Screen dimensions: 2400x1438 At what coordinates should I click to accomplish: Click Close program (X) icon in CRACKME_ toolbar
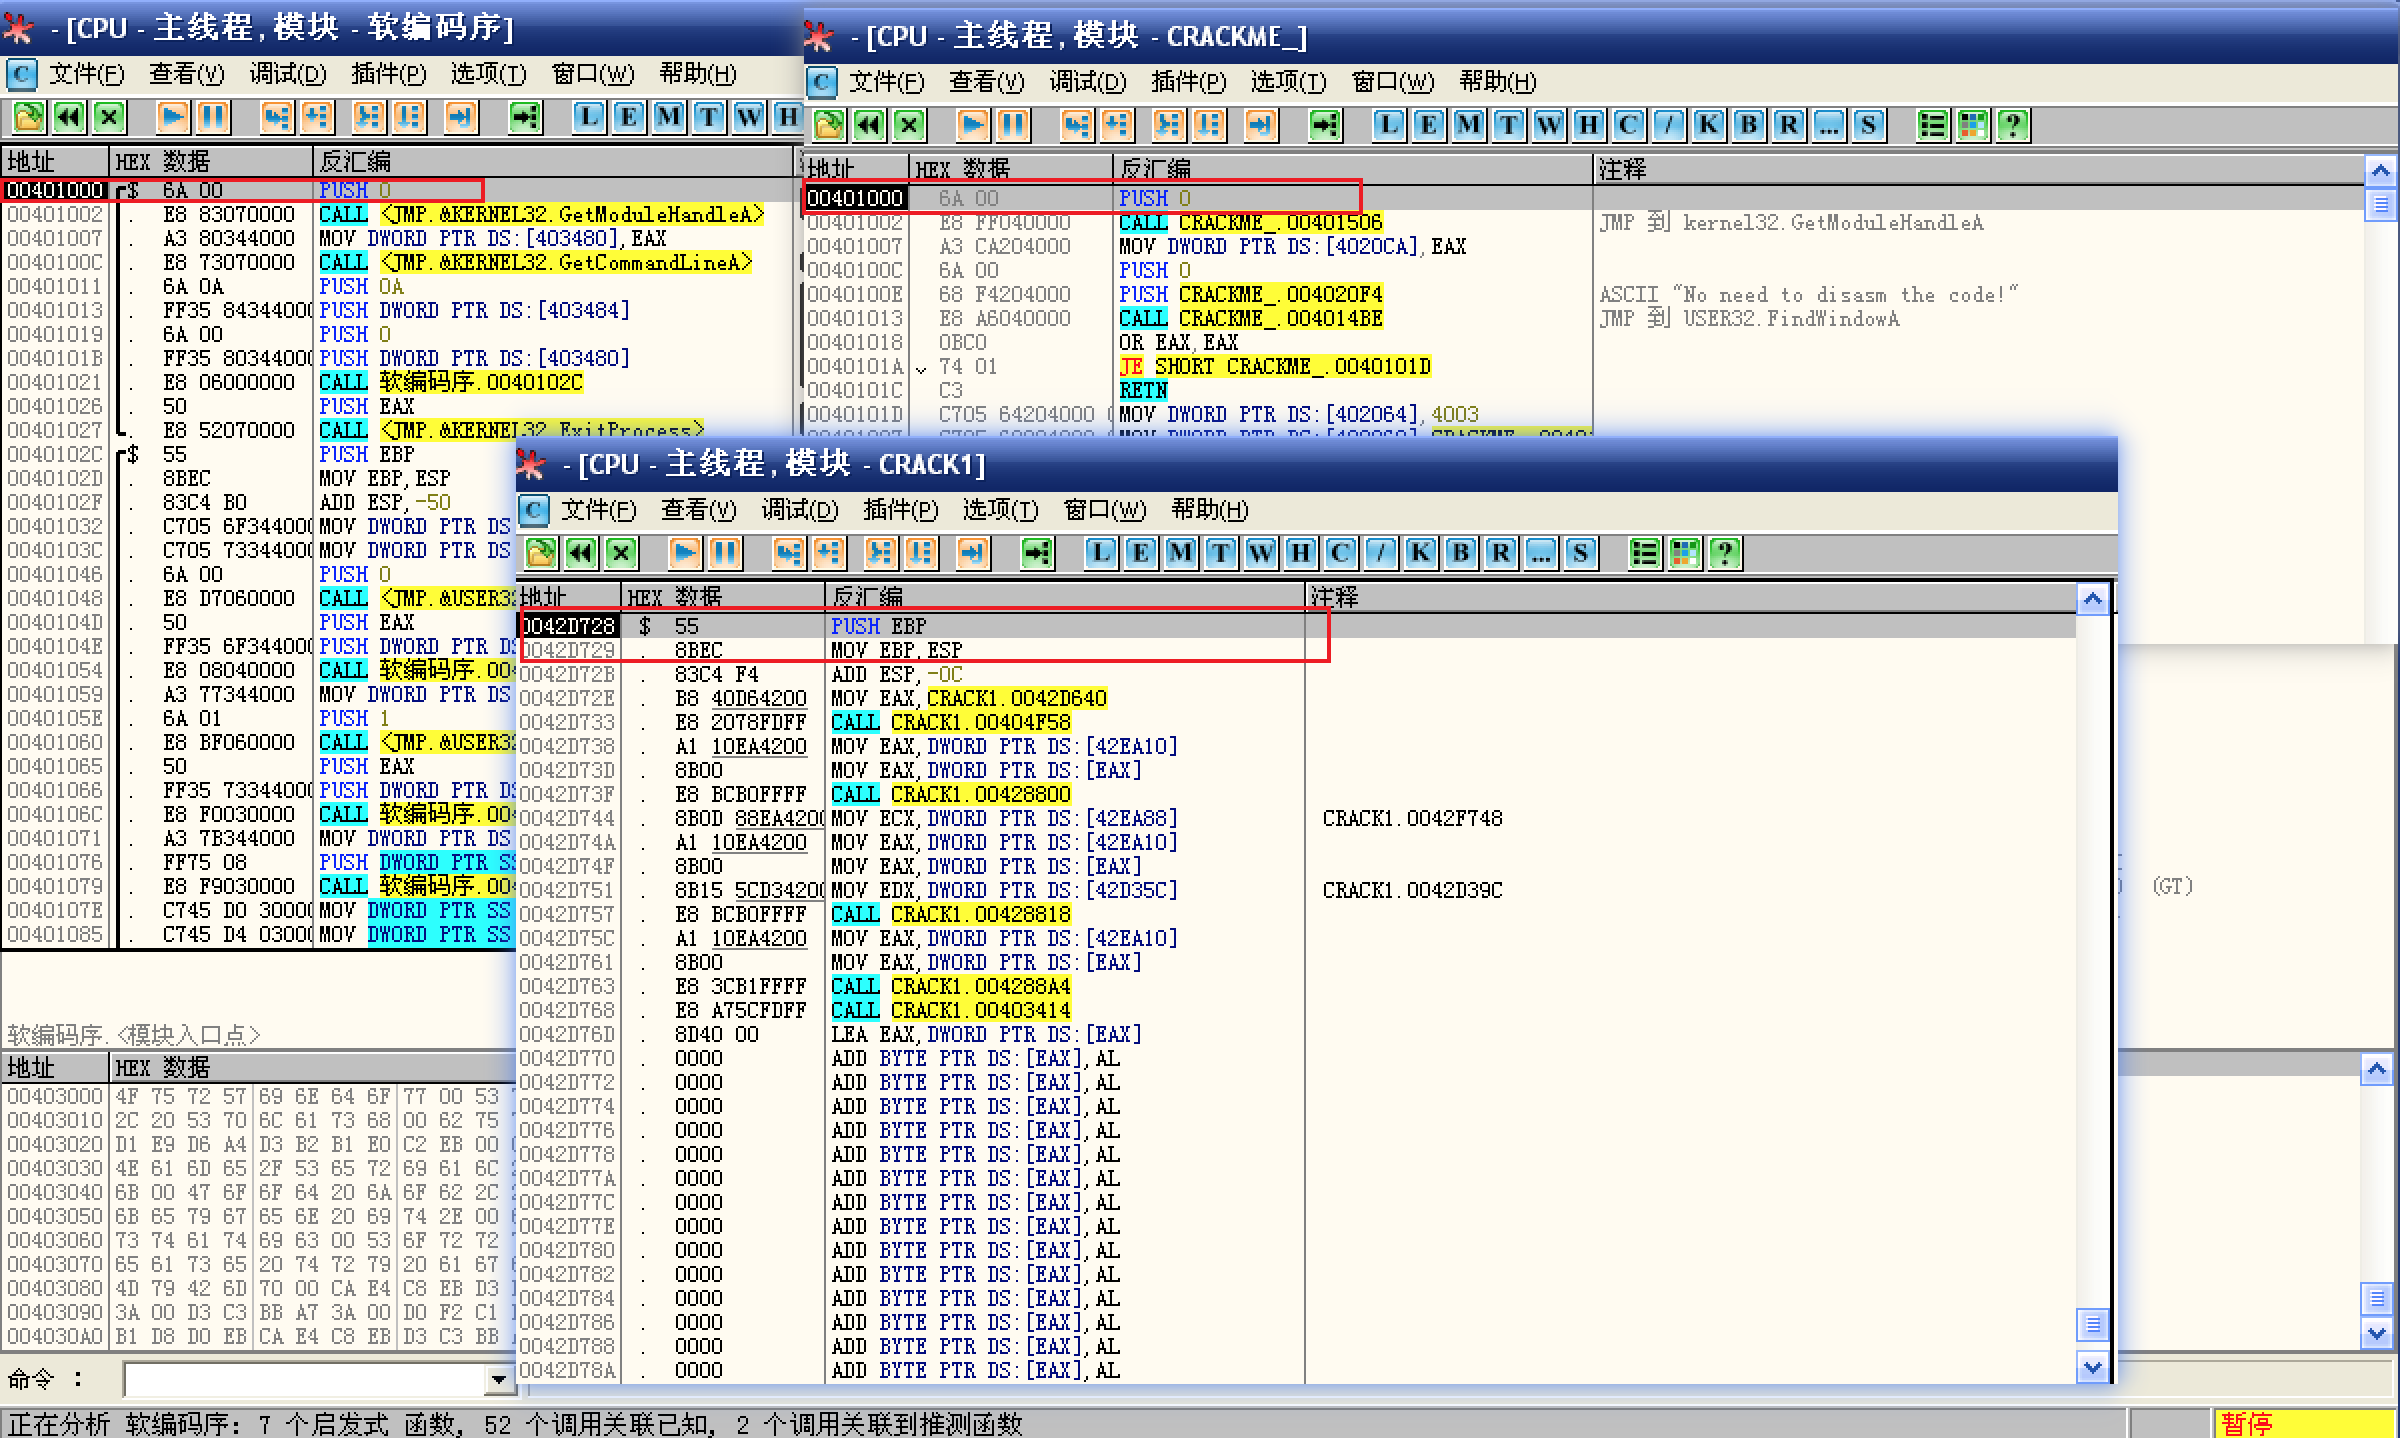click(x=909, y=125)
